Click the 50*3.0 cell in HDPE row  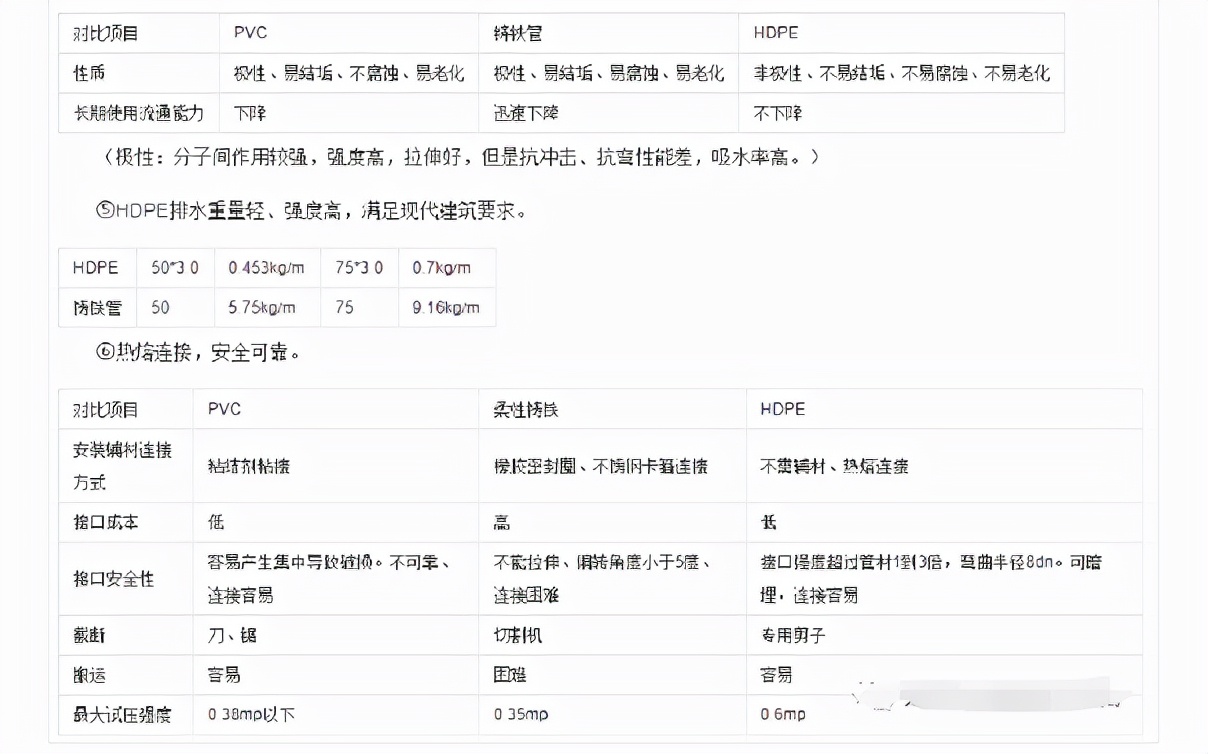[x=171, y=267]
